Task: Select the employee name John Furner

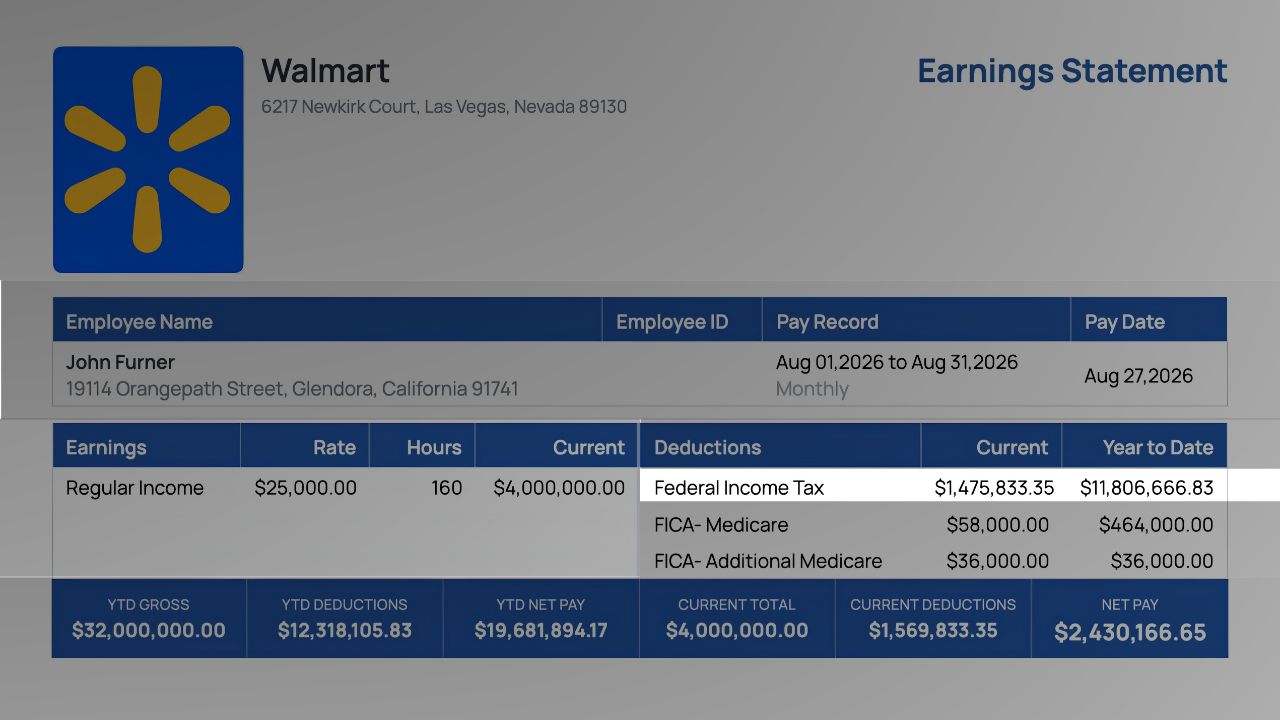Action: point(120,362)
